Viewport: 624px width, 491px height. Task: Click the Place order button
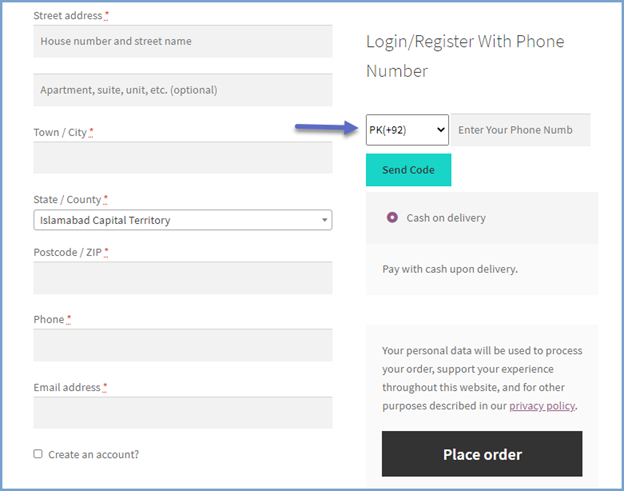tap(482, 454)
